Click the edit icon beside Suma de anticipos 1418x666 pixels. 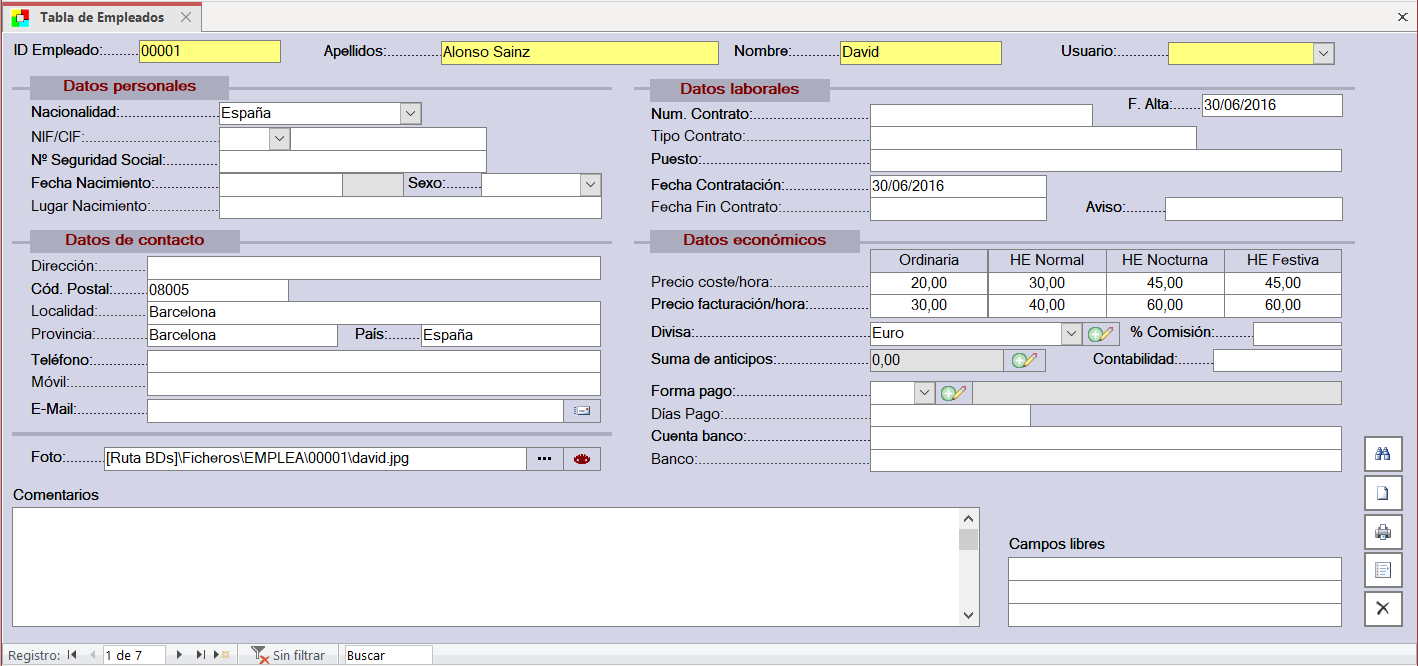pyautogui.click(x=1025, y=360)
